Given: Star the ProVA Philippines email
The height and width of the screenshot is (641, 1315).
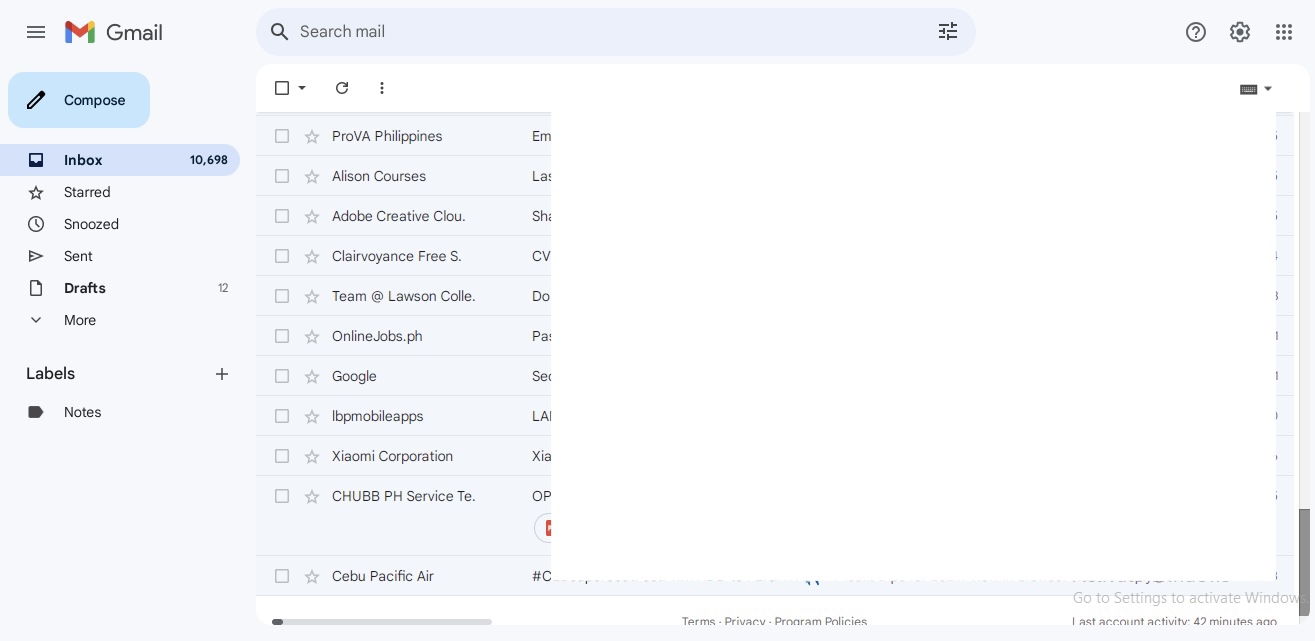Looking at the screenshot, I should tap(312, 136).
